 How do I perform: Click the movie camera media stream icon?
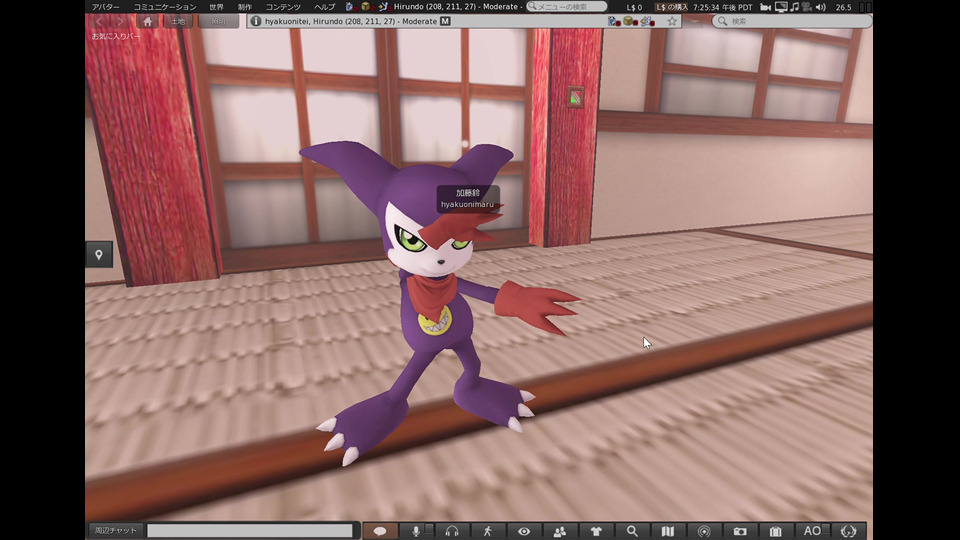click(x=806, y=7)
